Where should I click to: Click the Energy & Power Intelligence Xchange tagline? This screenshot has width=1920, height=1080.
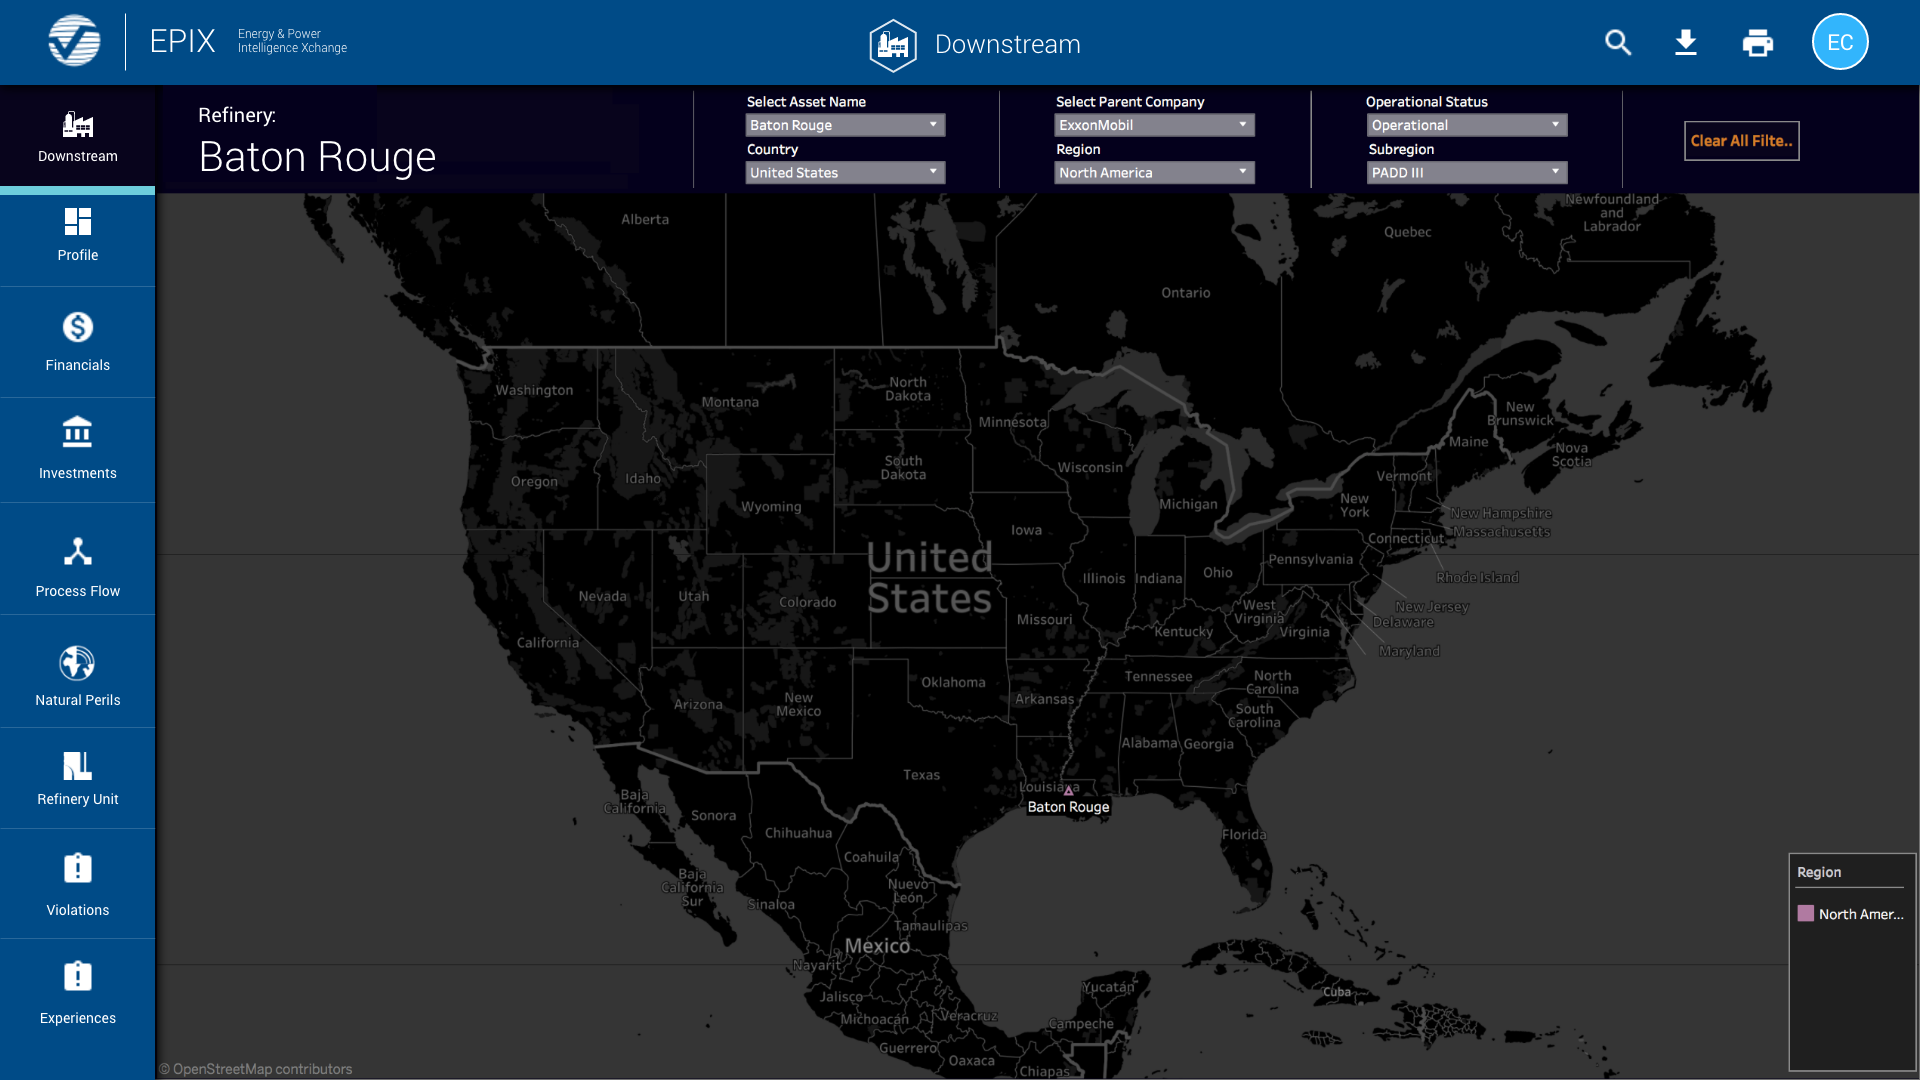292,41
